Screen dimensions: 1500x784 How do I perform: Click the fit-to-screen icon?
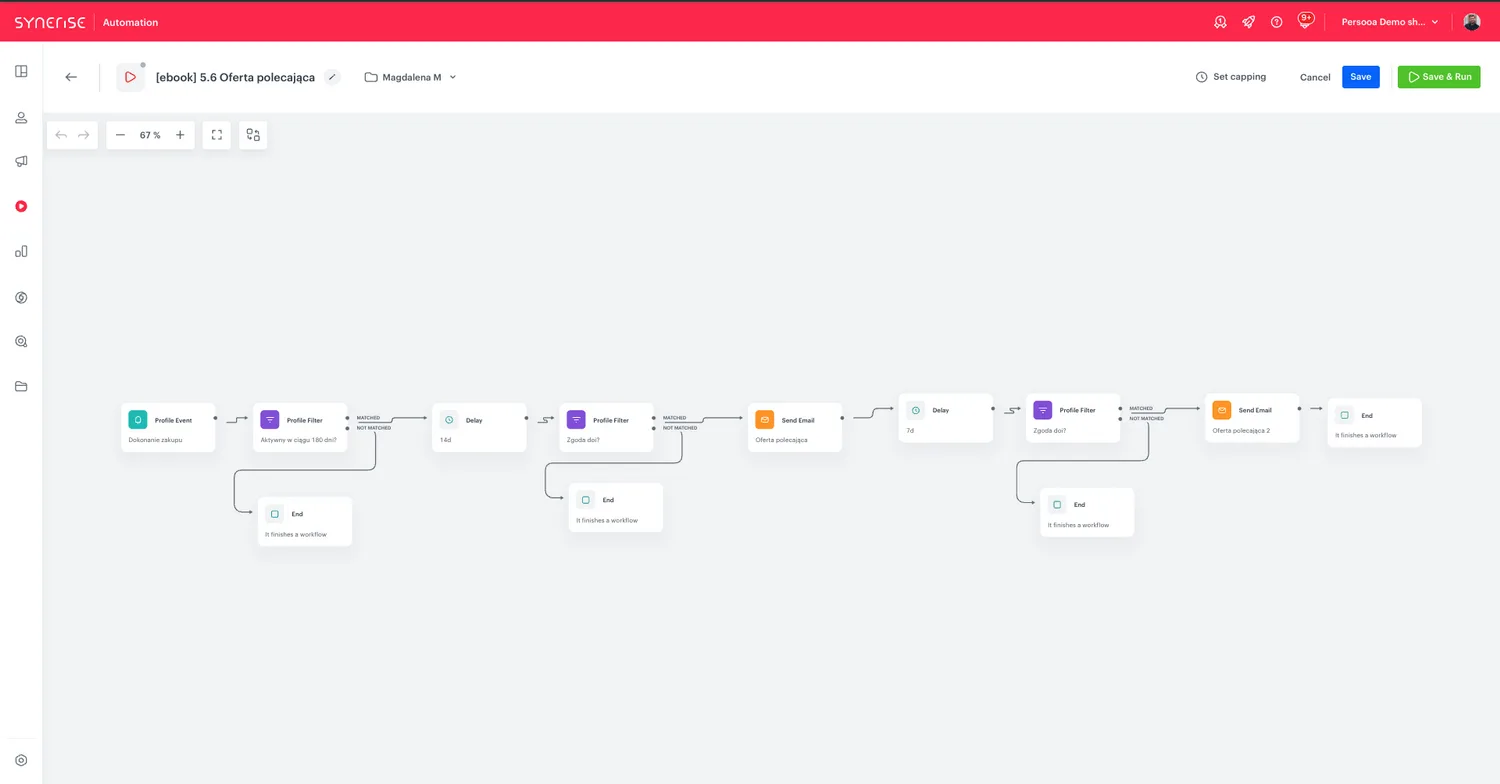pos(217,135)
